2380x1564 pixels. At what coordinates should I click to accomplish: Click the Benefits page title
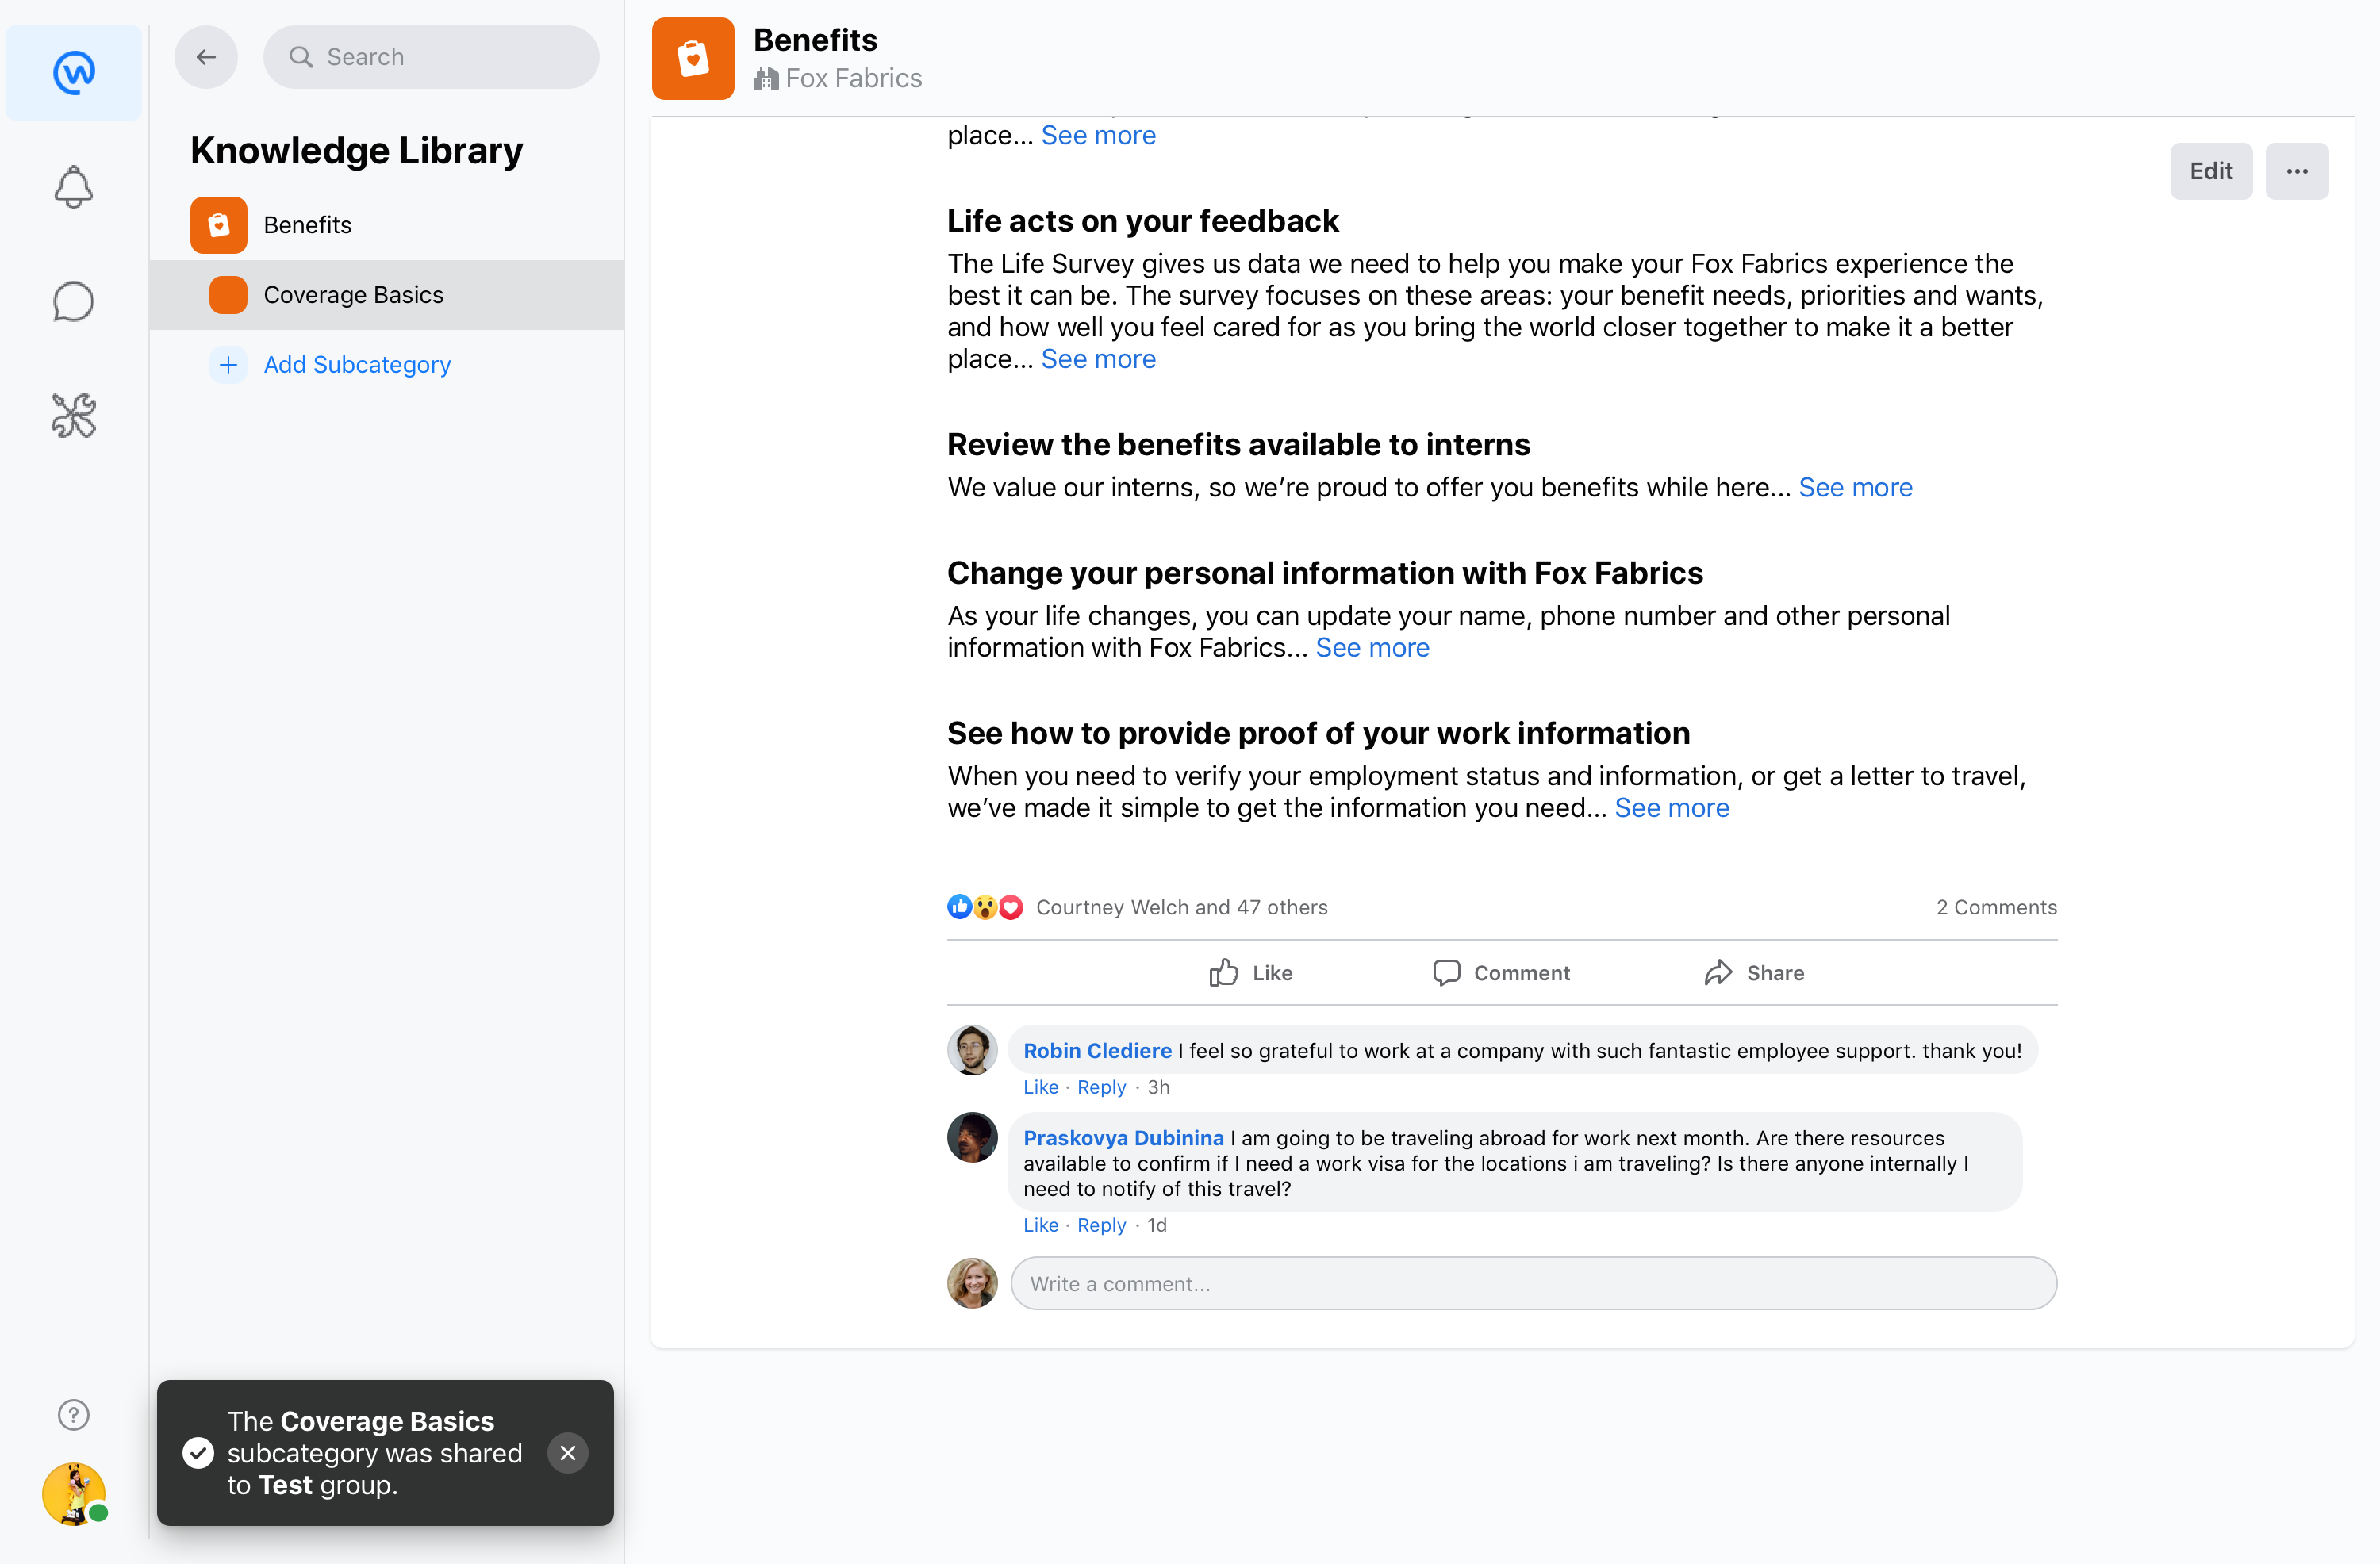coord(815,40)
